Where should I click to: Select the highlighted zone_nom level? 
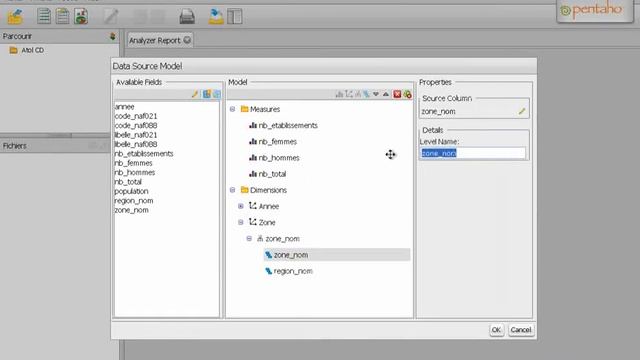click(337, 255)
